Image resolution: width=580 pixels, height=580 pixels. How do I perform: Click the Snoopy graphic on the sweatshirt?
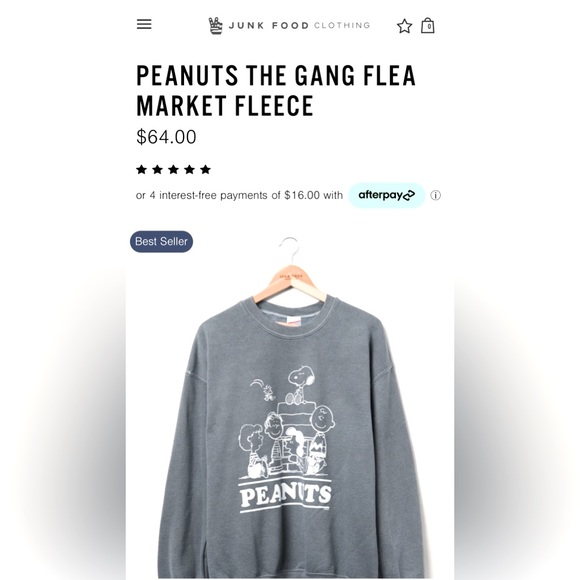click(300, 384)
